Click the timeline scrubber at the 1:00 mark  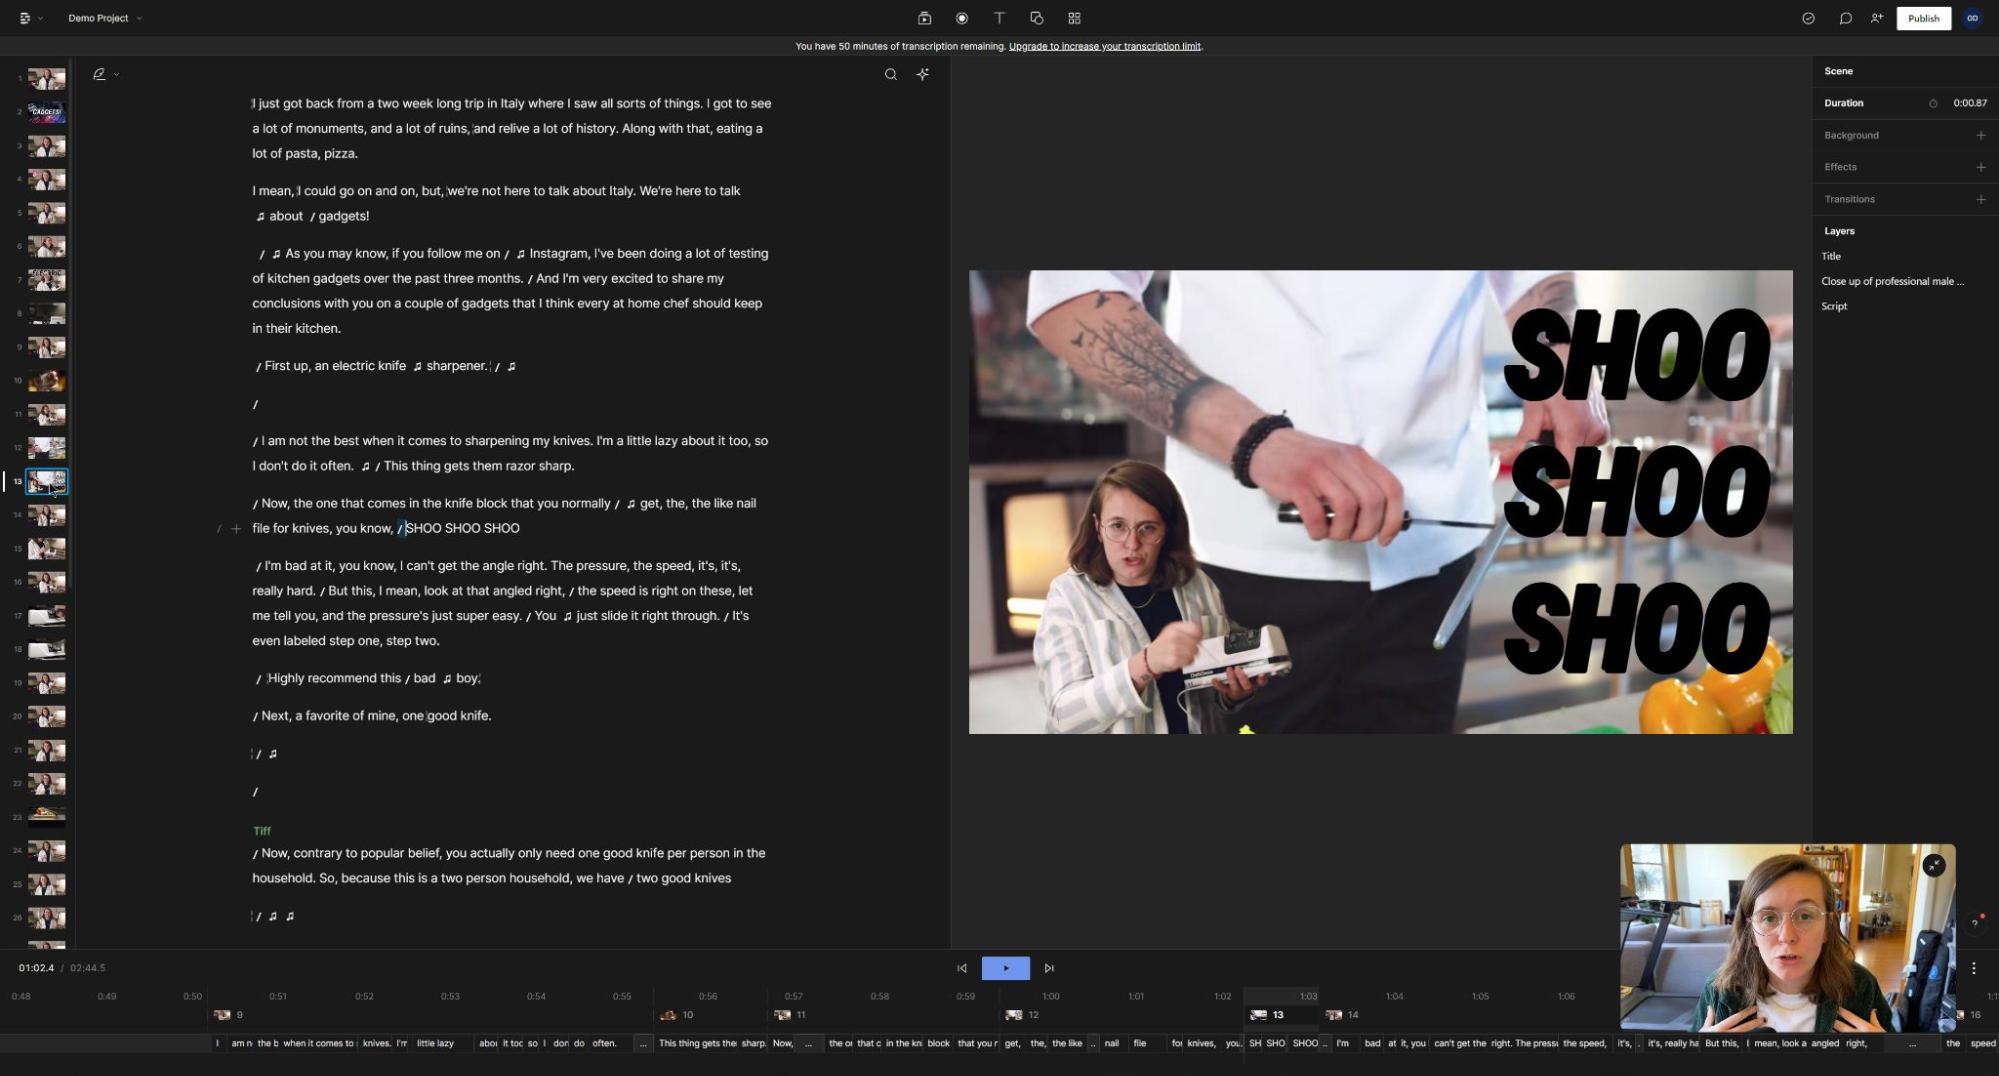click(x=1050, y=996)
